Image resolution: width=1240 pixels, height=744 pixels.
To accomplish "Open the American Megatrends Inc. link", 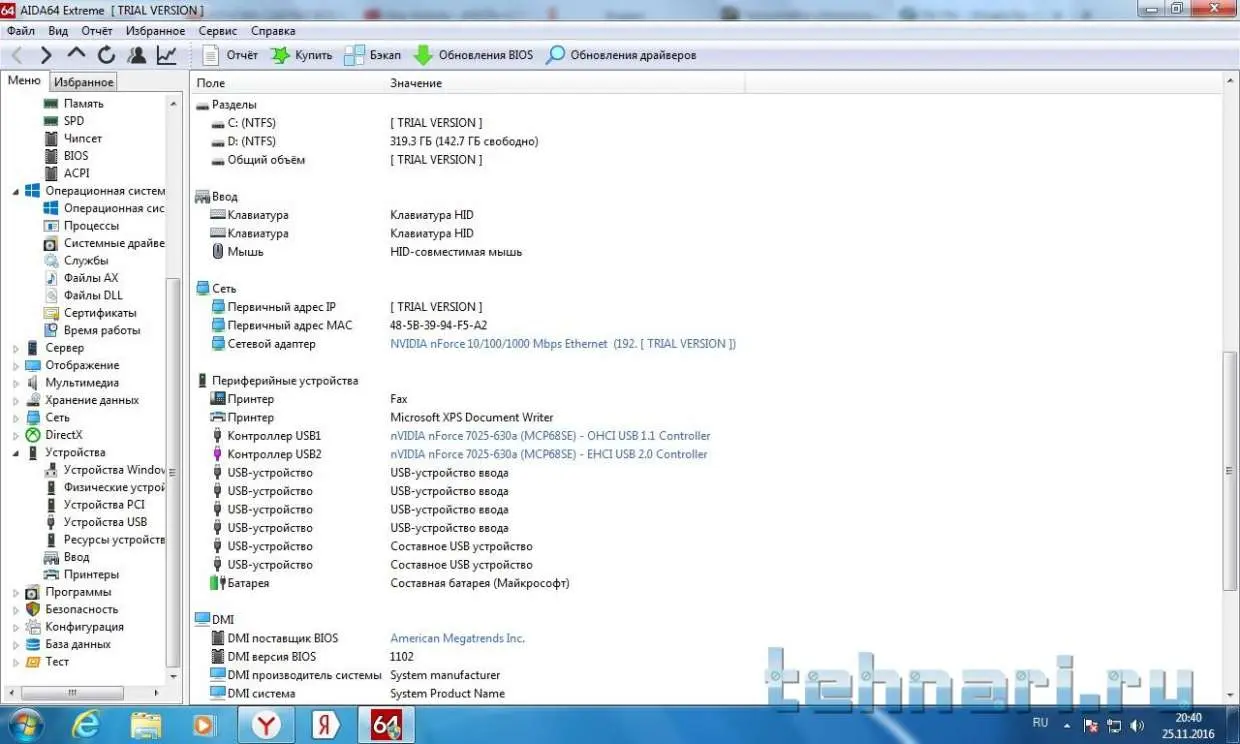I will [x=457, y=638].
